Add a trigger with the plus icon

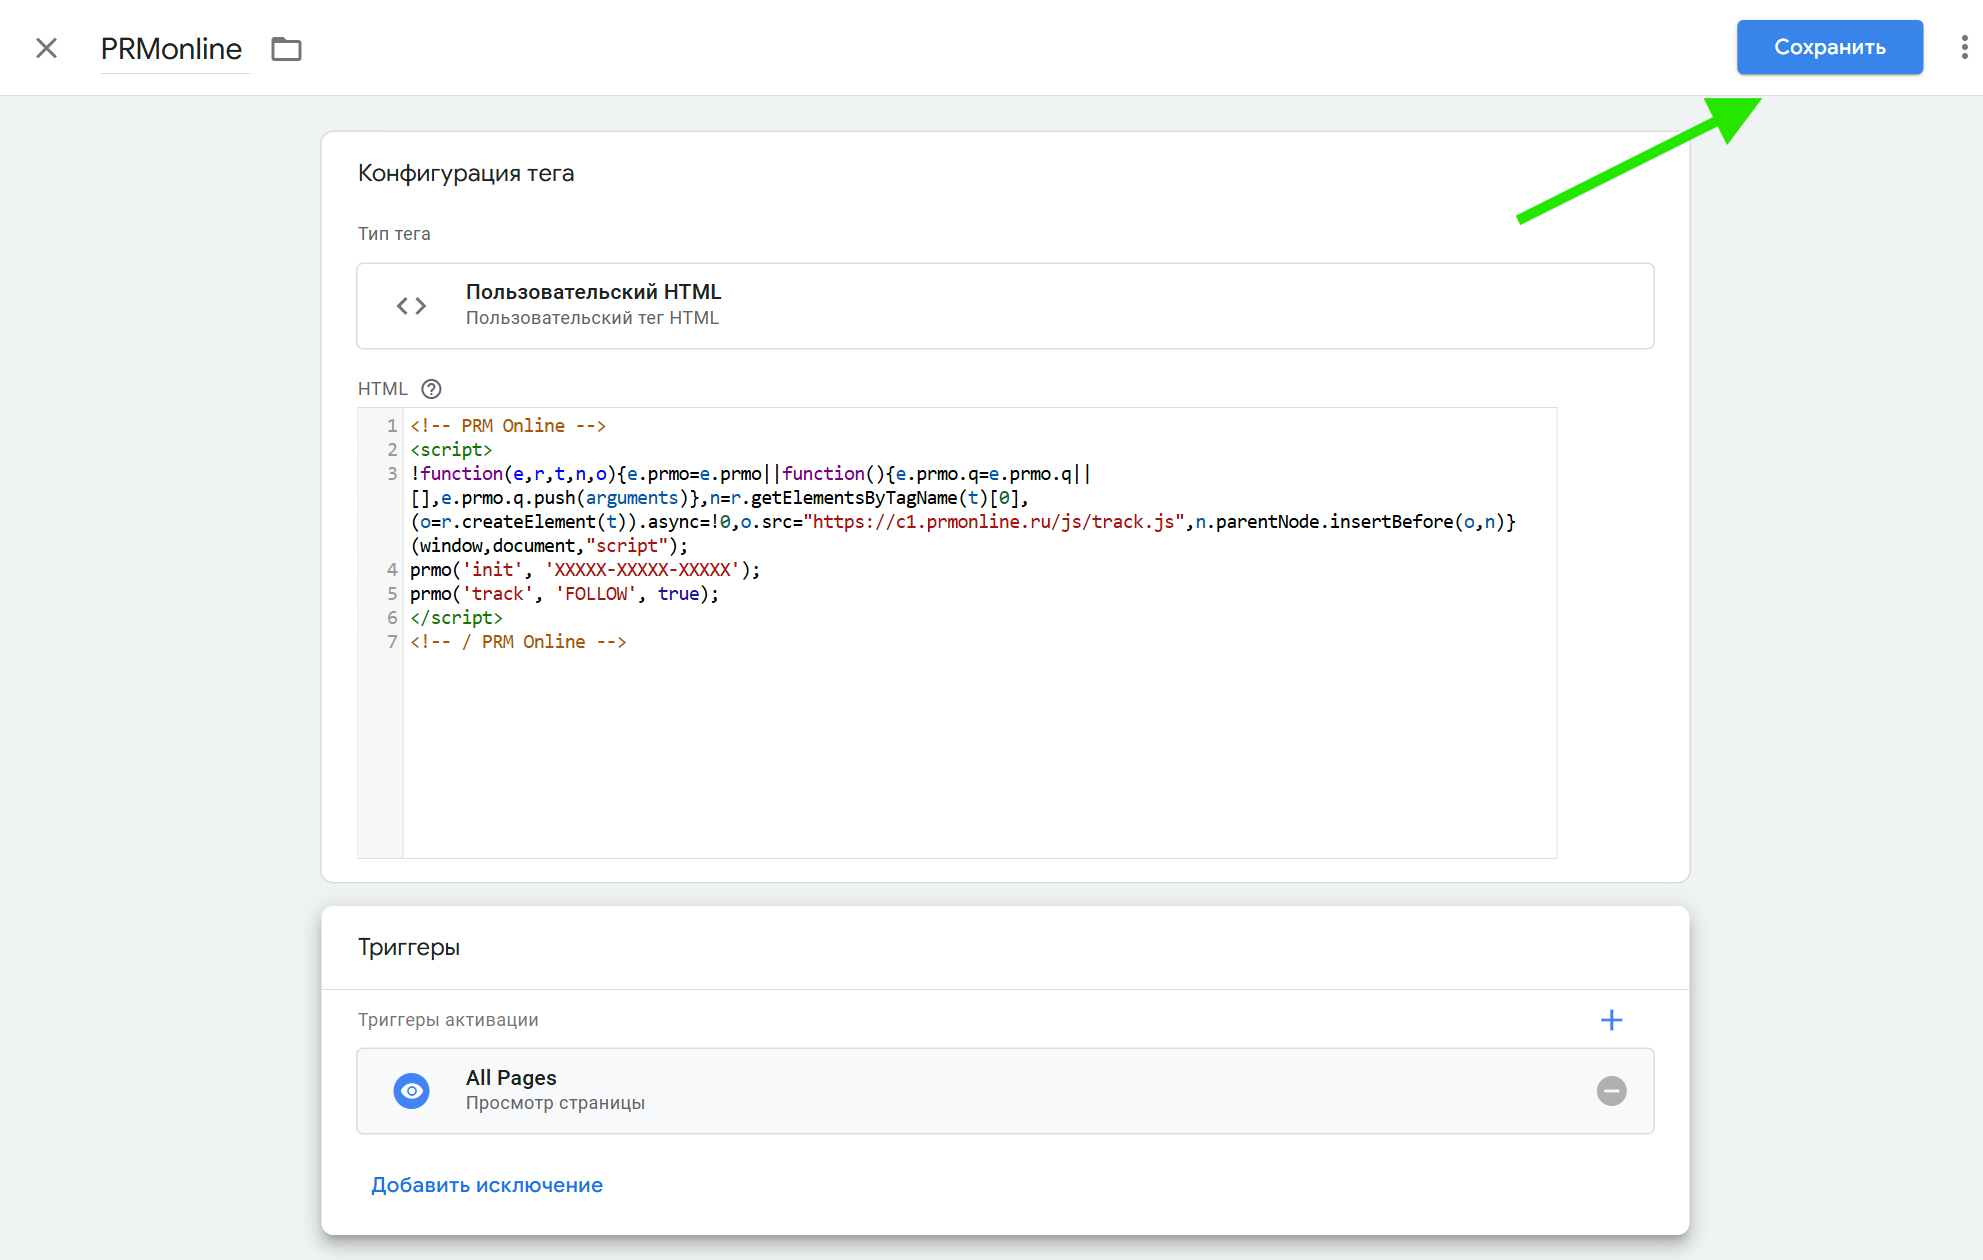pyautogui.click(x=1611, y=1020)
